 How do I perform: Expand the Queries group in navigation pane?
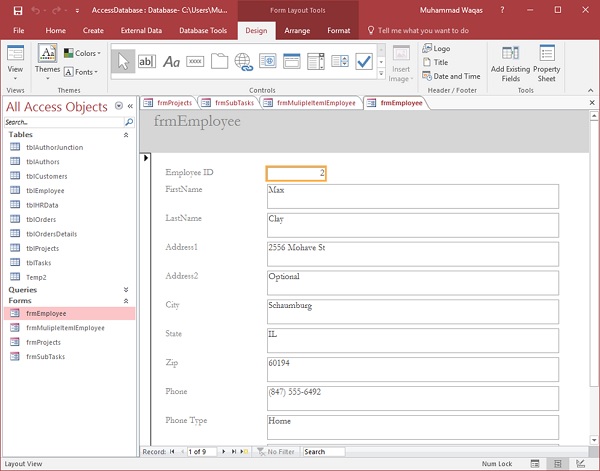pyautogui.click(x=126, y=289)
